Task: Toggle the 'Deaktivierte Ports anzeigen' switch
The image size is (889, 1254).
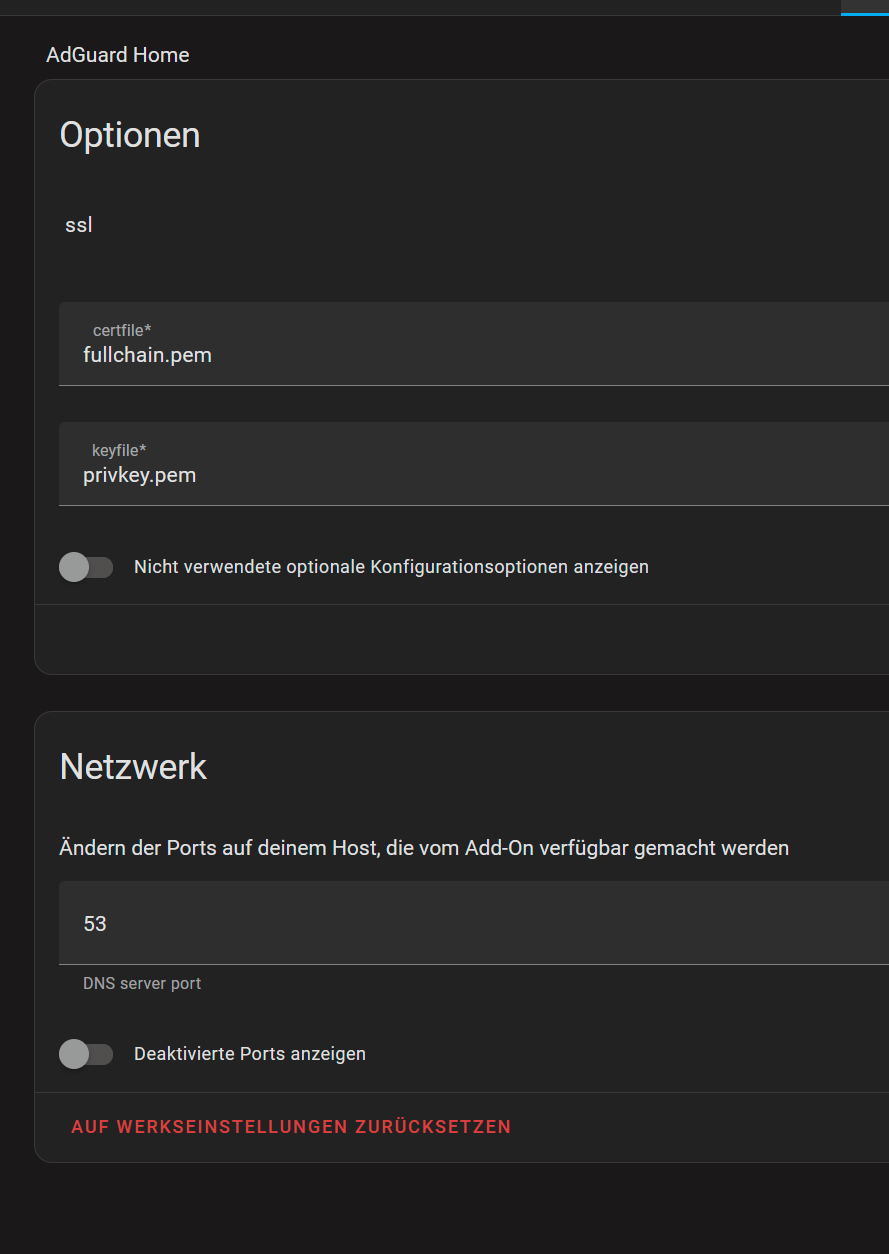Action: pyautogui.click(x=86, y=1054)
